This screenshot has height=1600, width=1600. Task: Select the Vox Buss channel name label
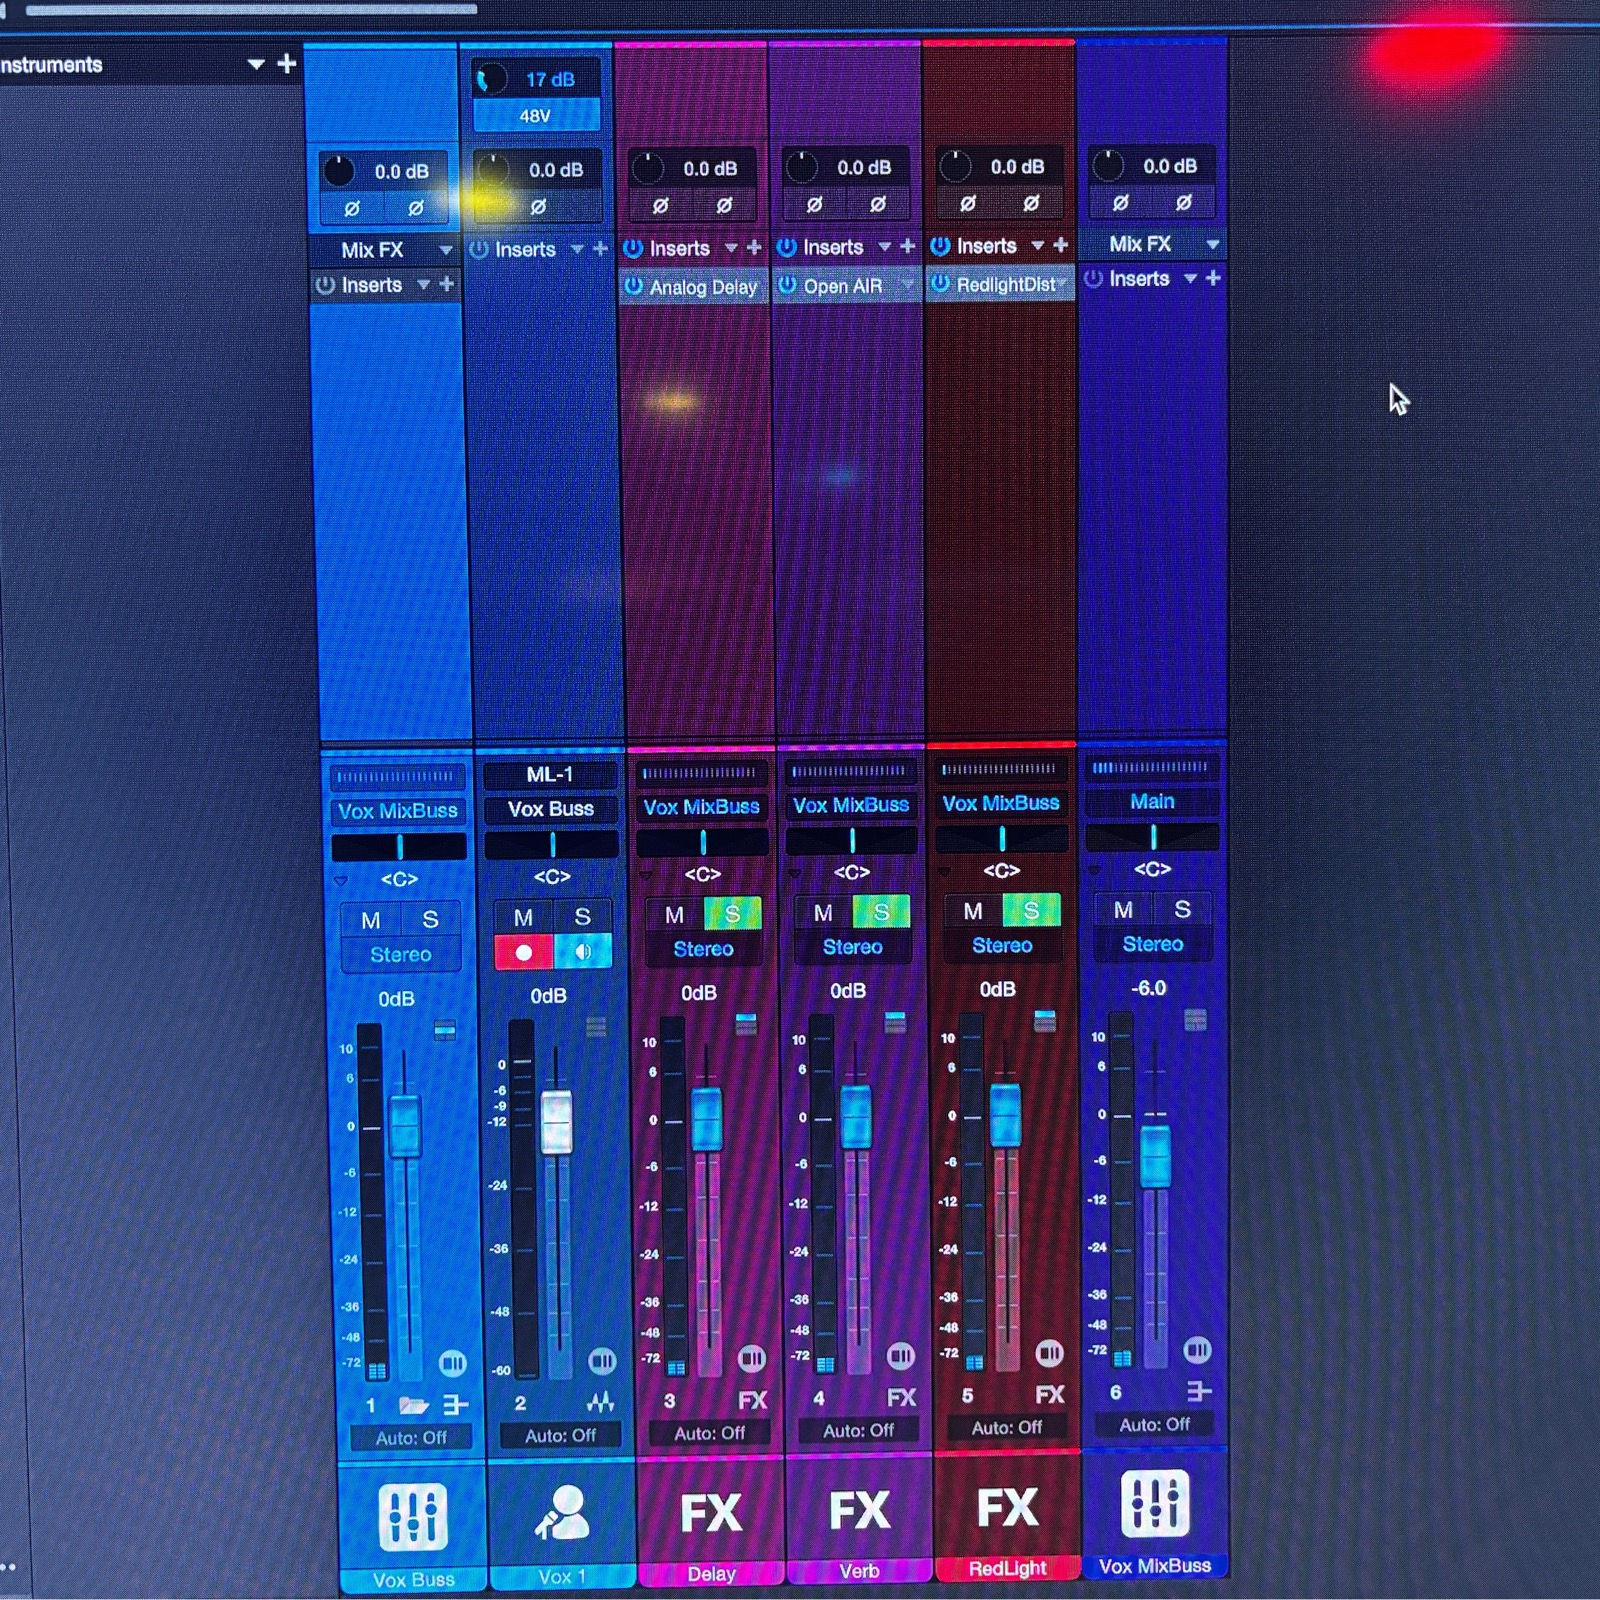(413, 1580)
